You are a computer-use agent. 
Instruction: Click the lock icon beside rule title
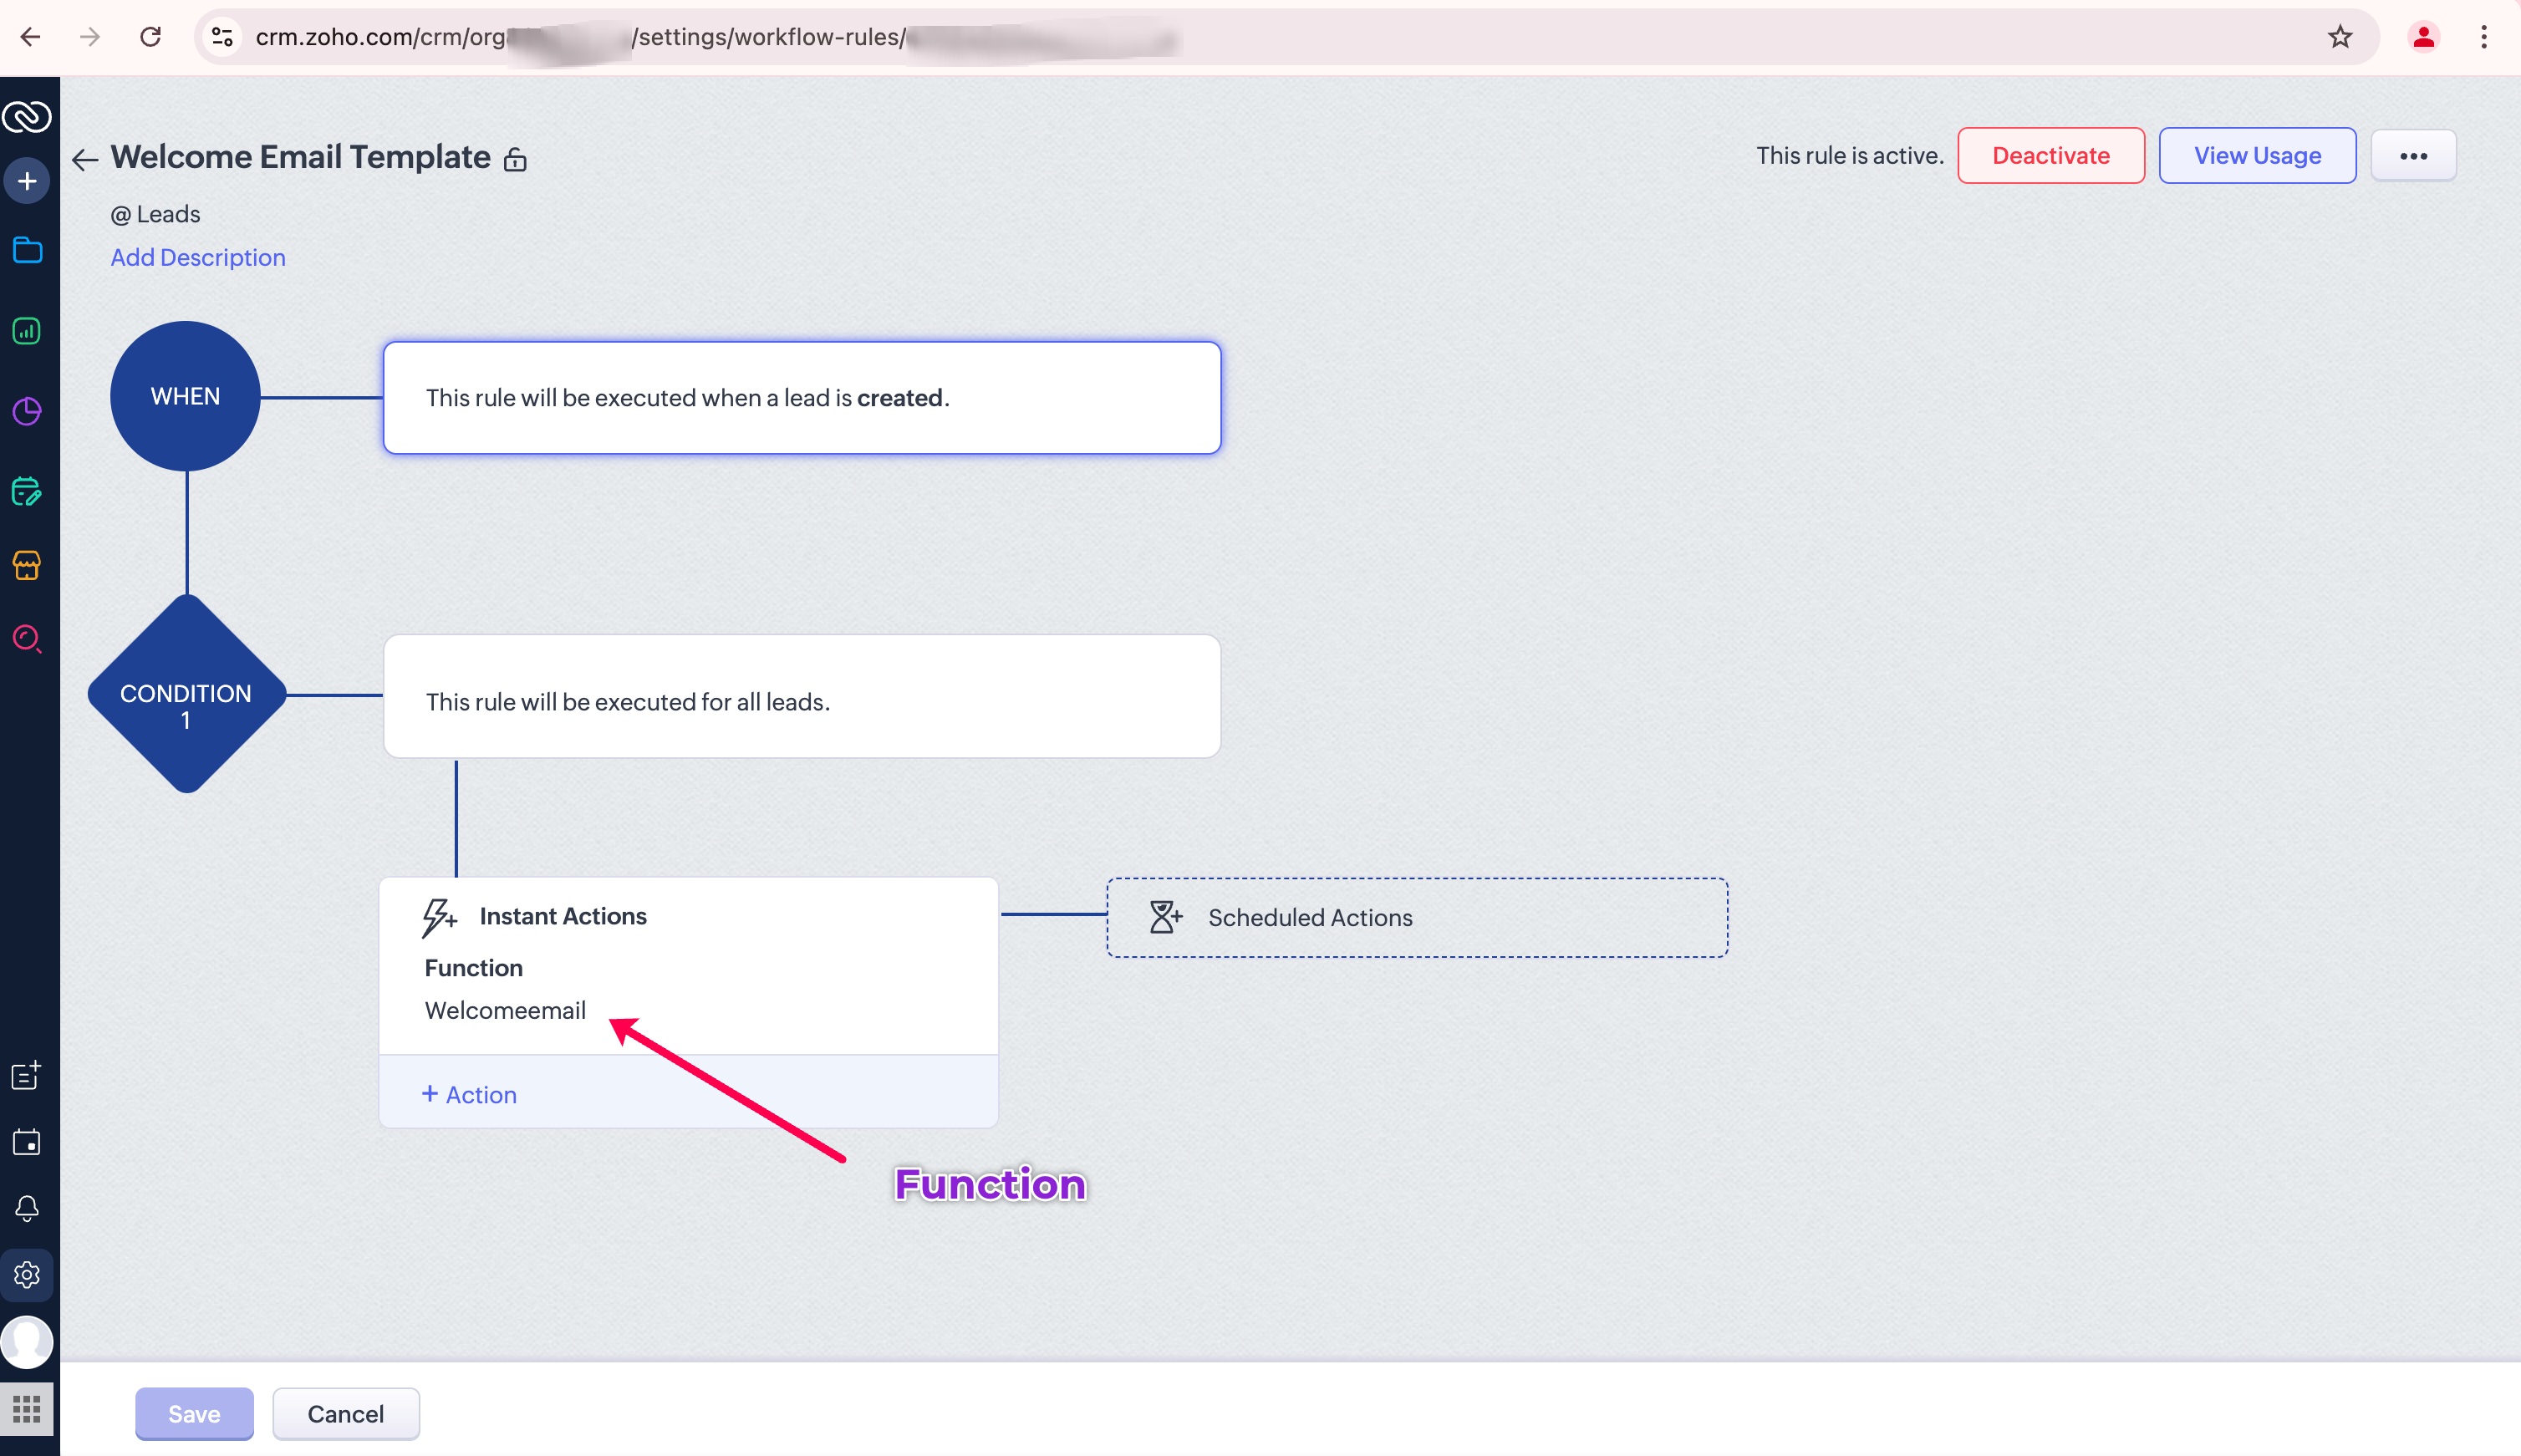pos(515,159)
